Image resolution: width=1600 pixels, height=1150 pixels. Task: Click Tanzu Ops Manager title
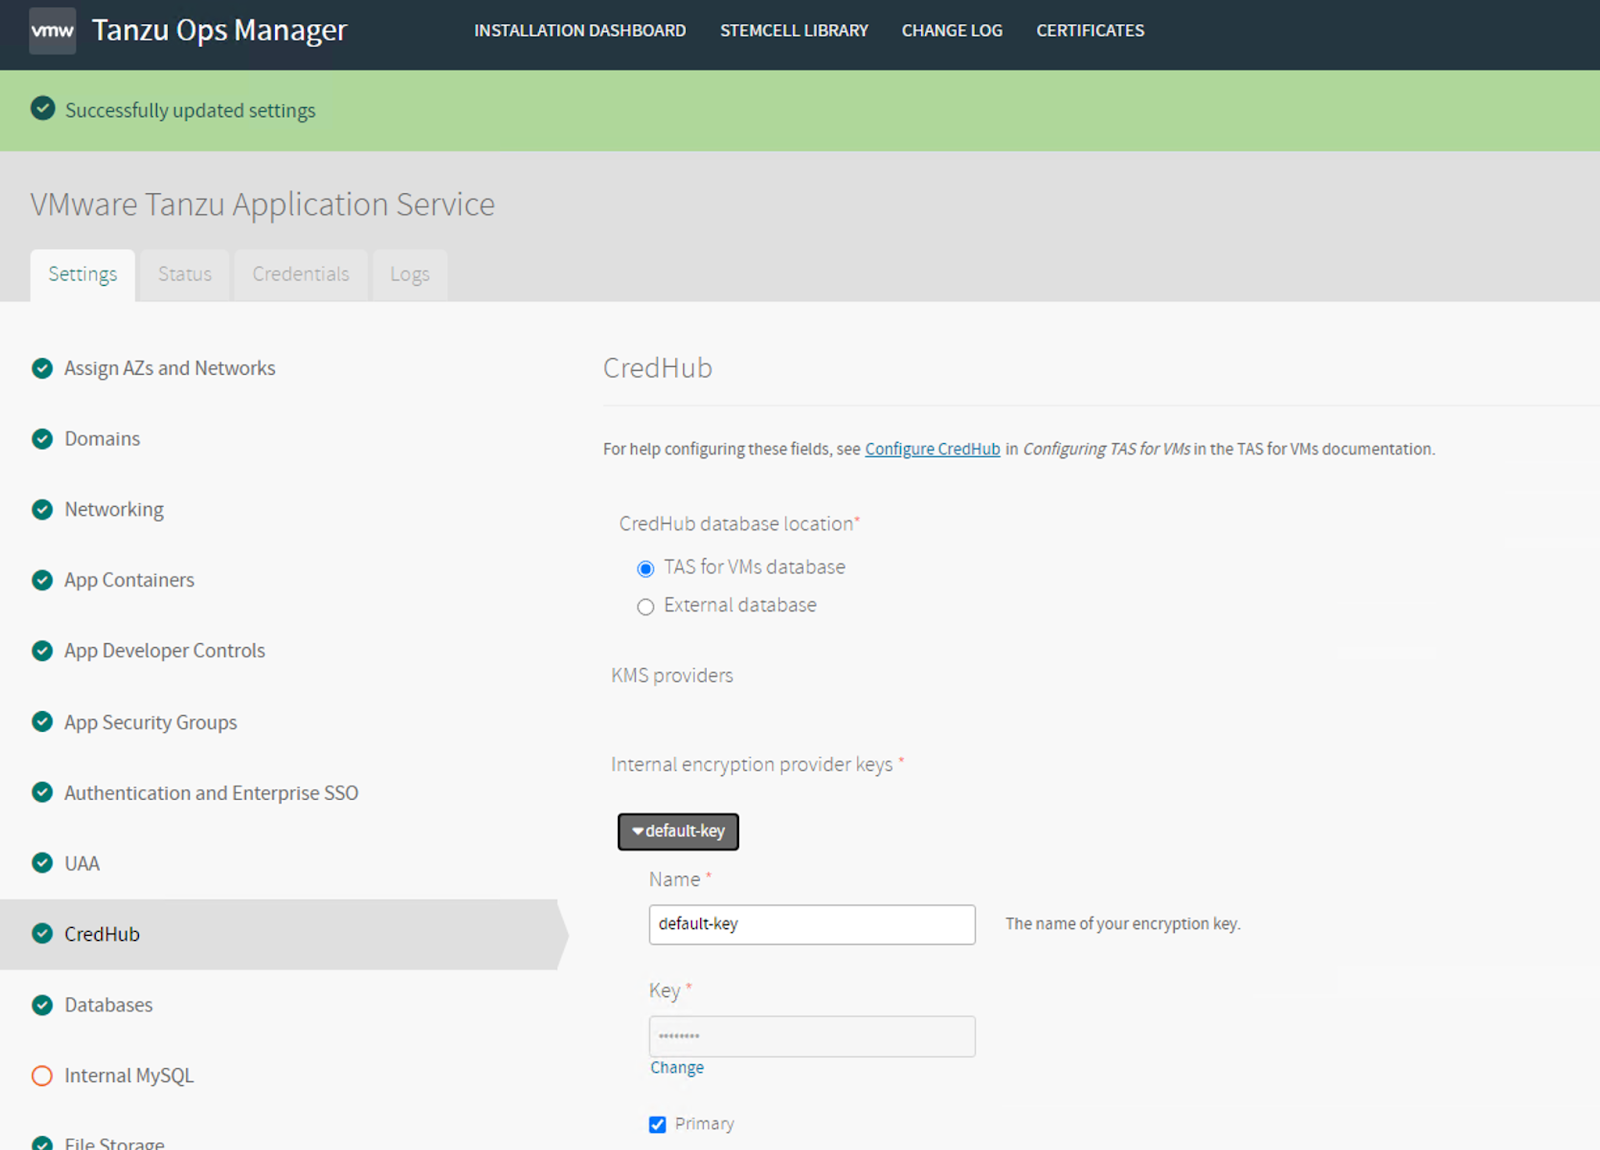coord(219,31)
